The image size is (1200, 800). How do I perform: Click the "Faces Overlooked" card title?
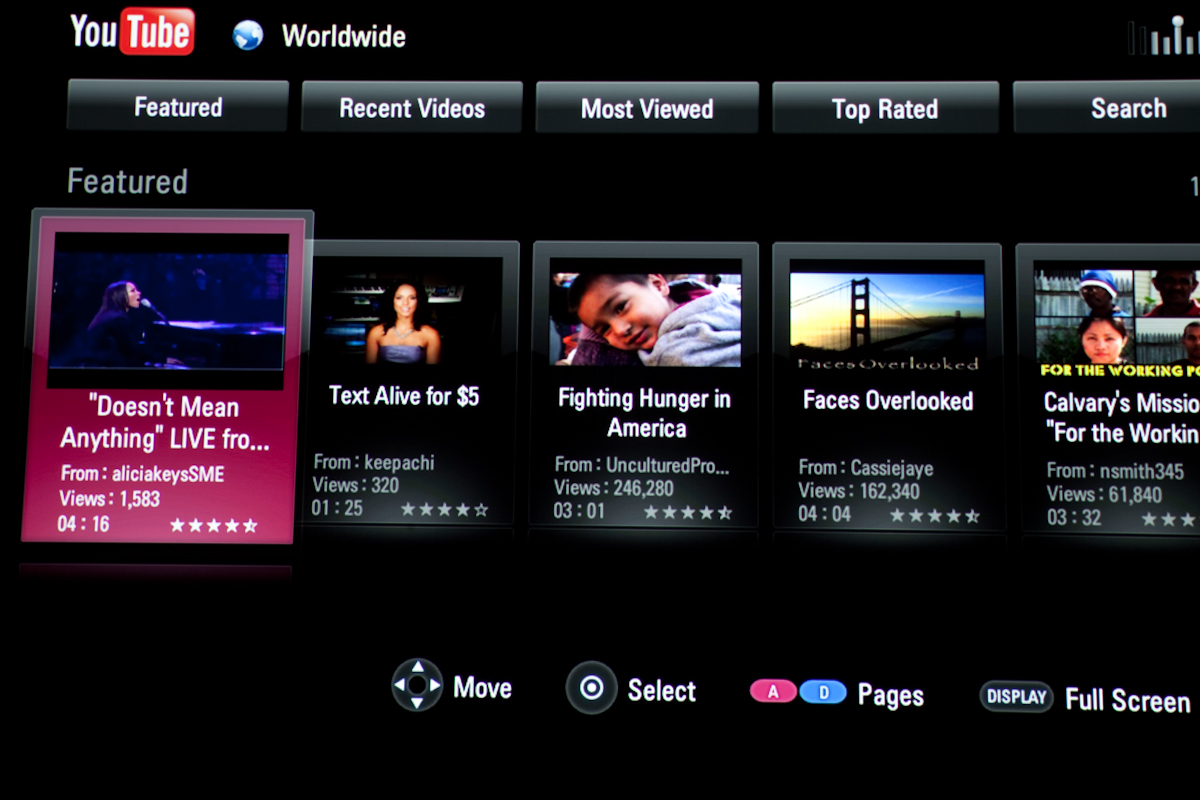tap(888, 401)
